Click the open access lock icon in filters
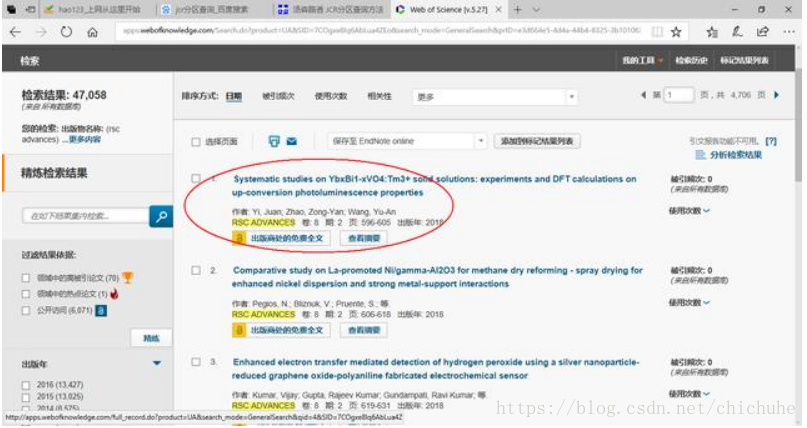 [x=101, y=310]
